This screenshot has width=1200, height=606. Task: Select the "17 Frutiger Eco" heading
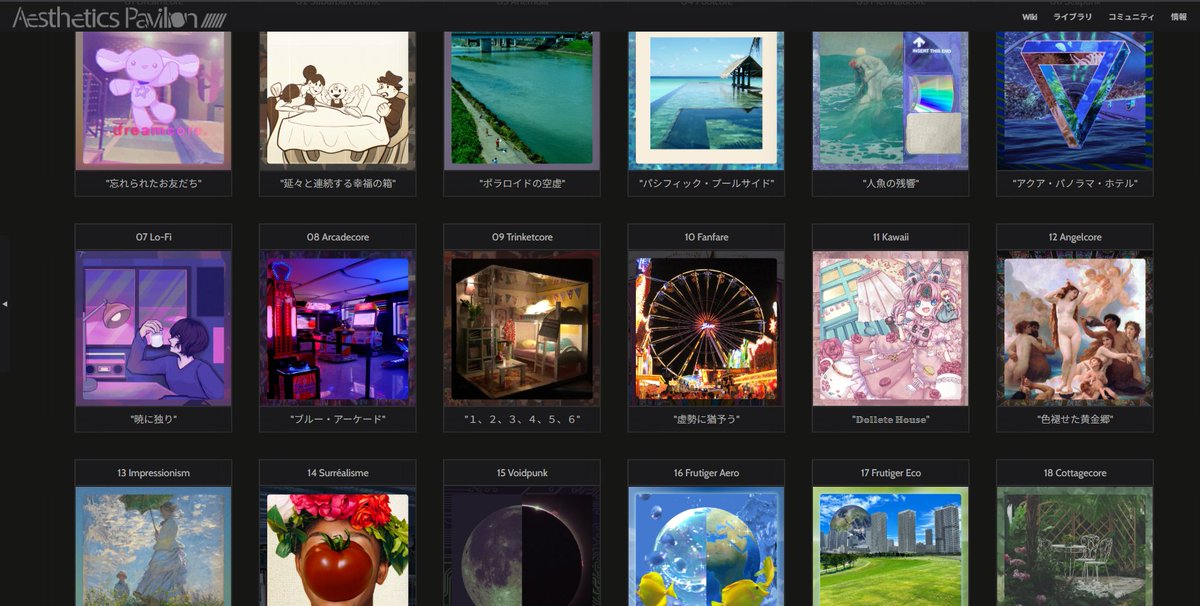tap(890, 472)
